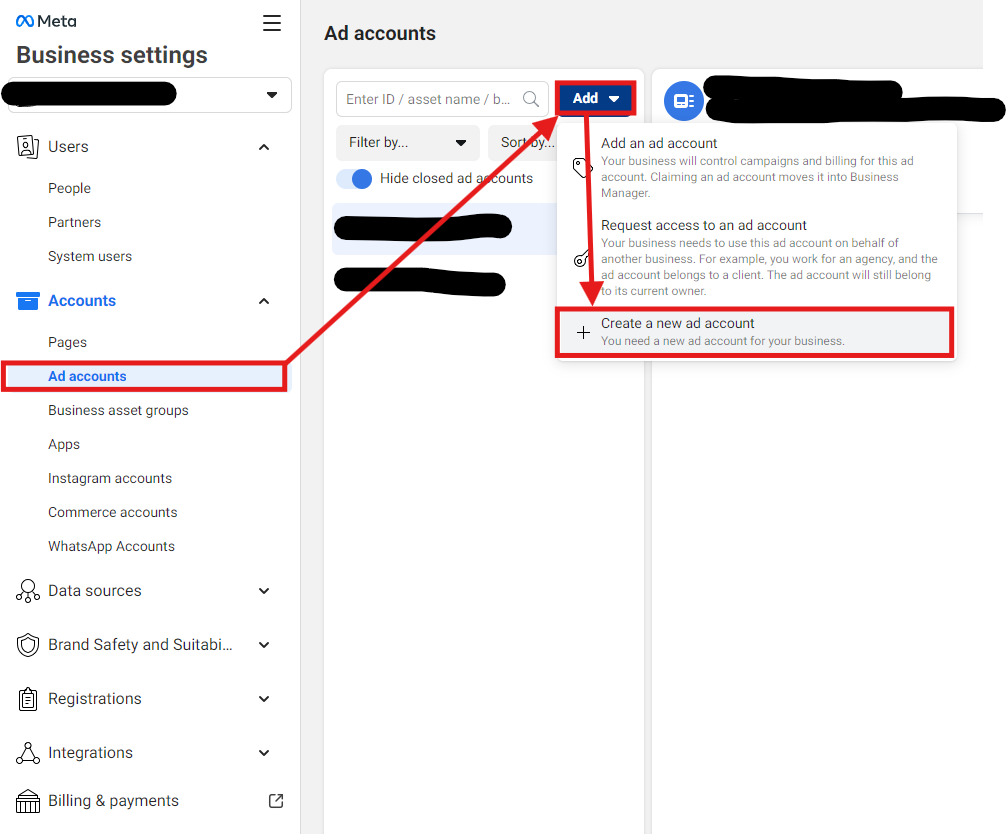Click the hamburger menu icon

tap(272, 23)
